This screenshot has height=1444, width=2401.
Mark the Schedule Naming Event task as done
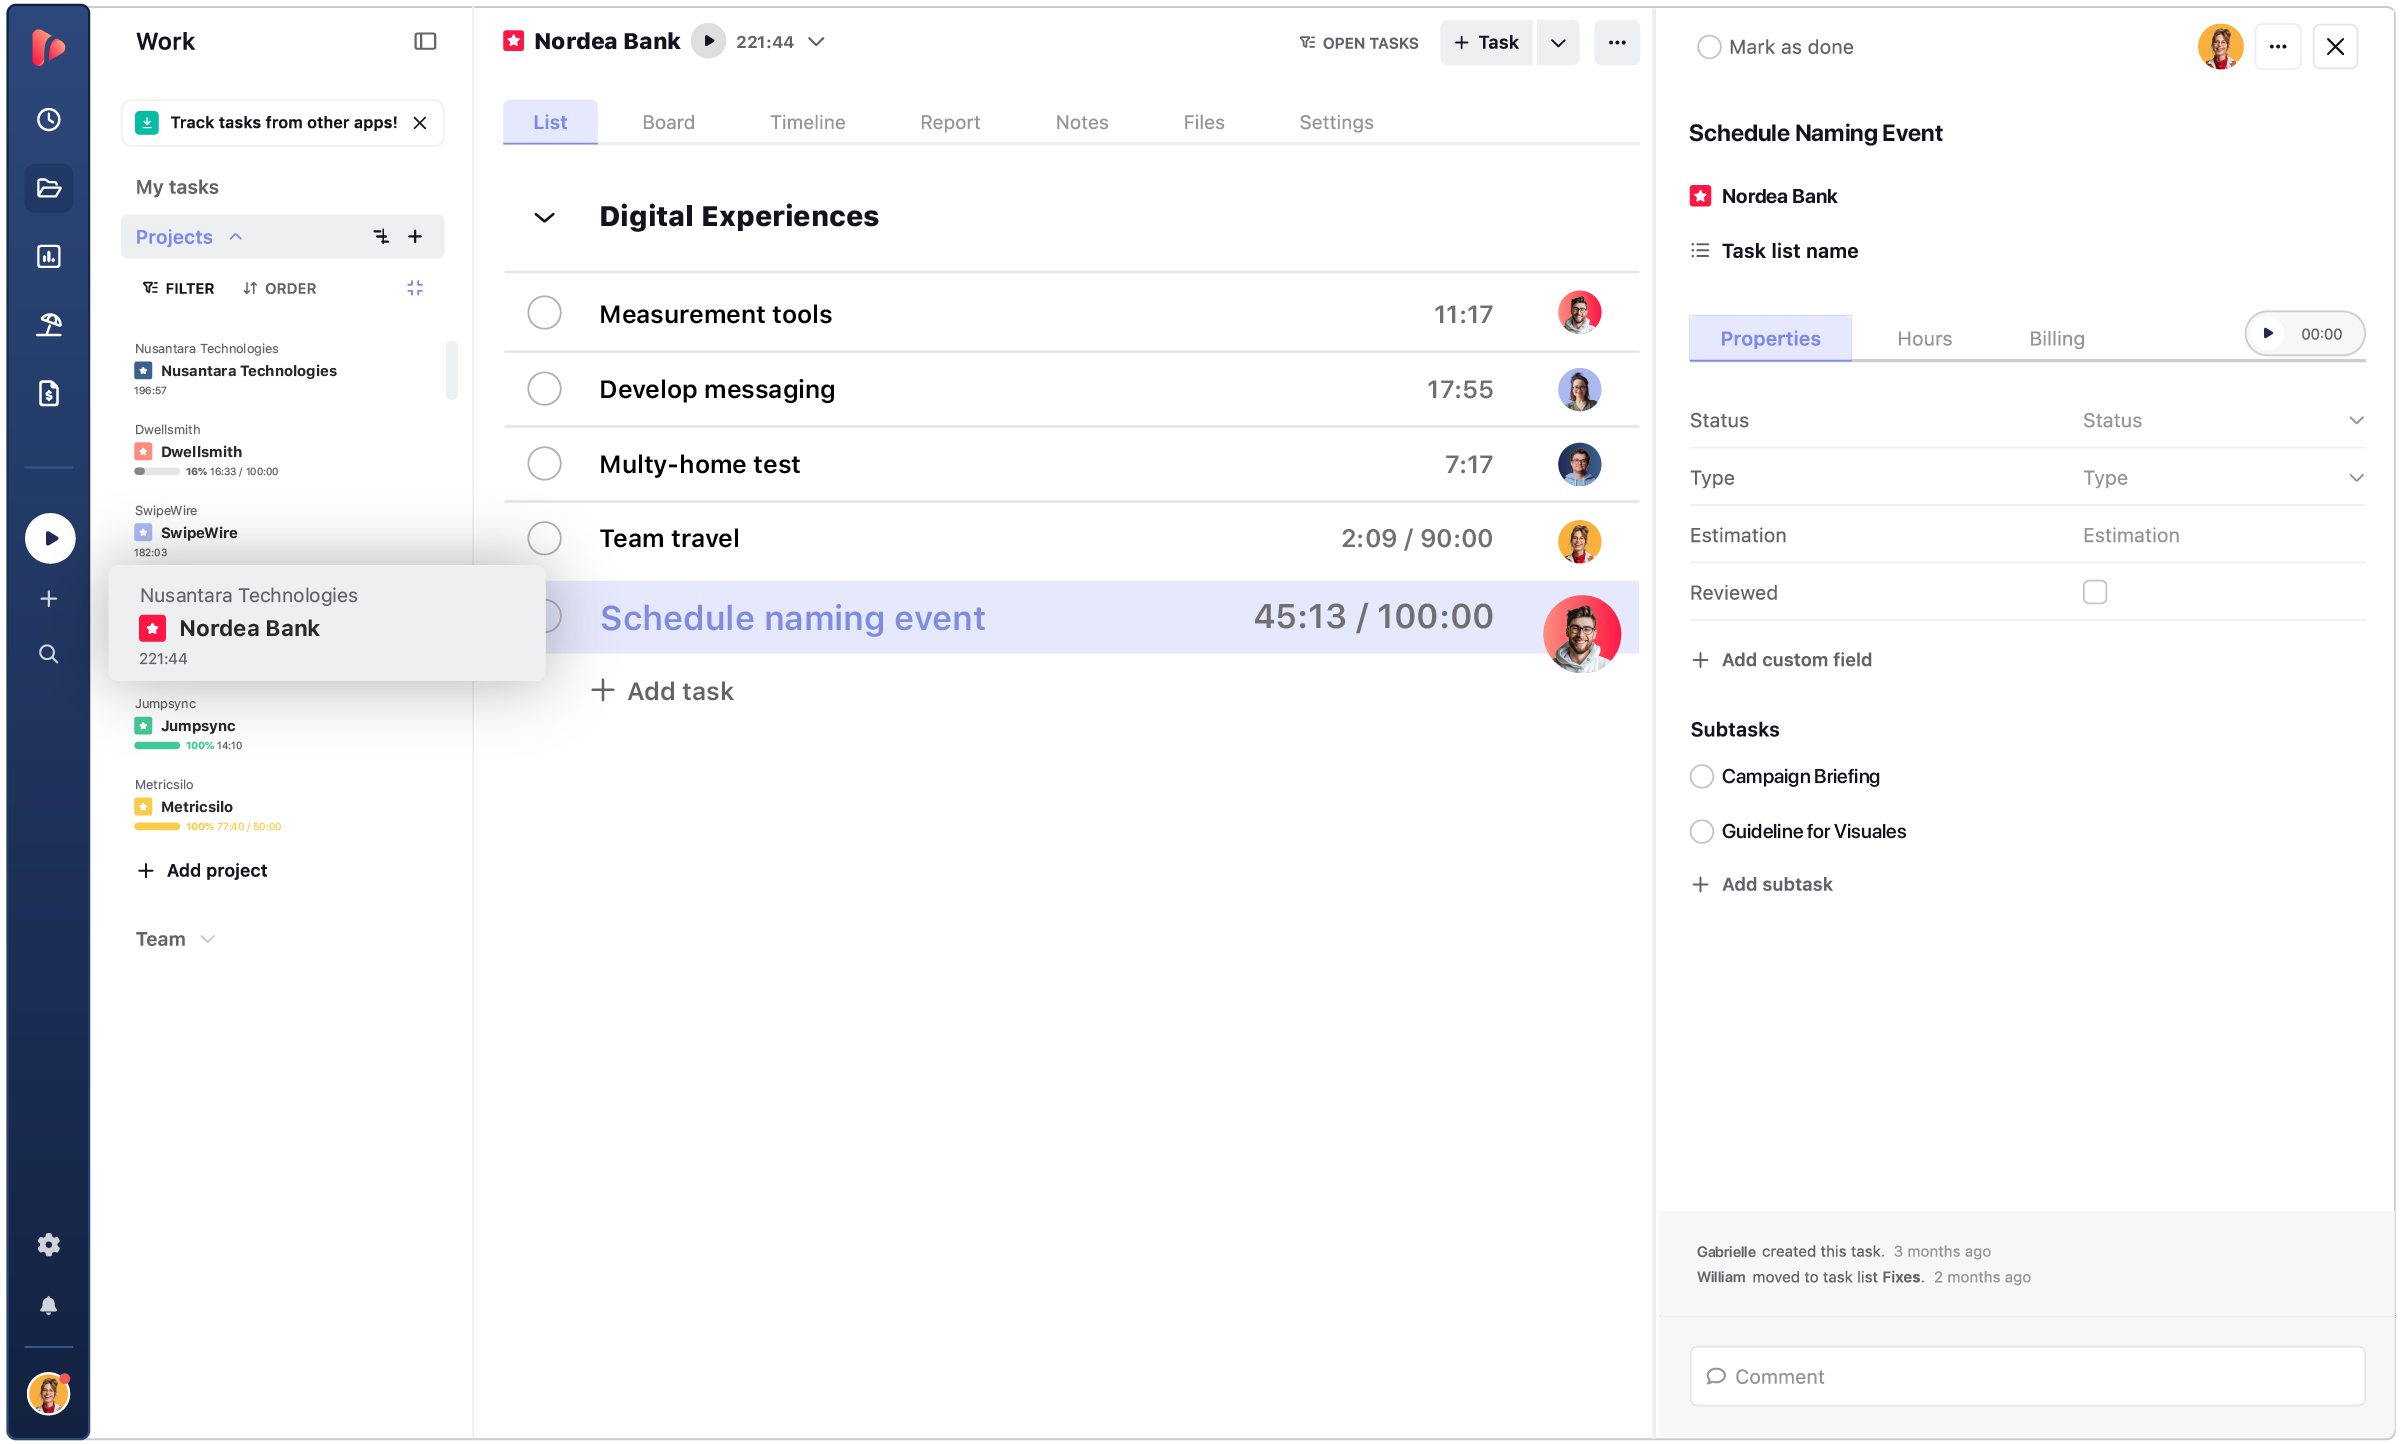pos(1709,46)
